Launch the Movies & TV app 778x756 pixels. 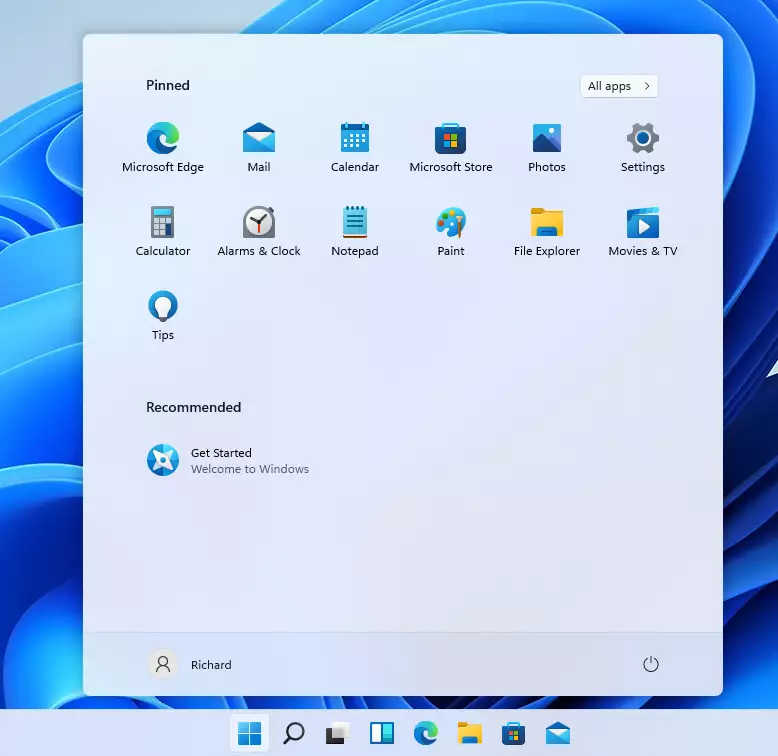pyautogui.click(x=643, y=231)
